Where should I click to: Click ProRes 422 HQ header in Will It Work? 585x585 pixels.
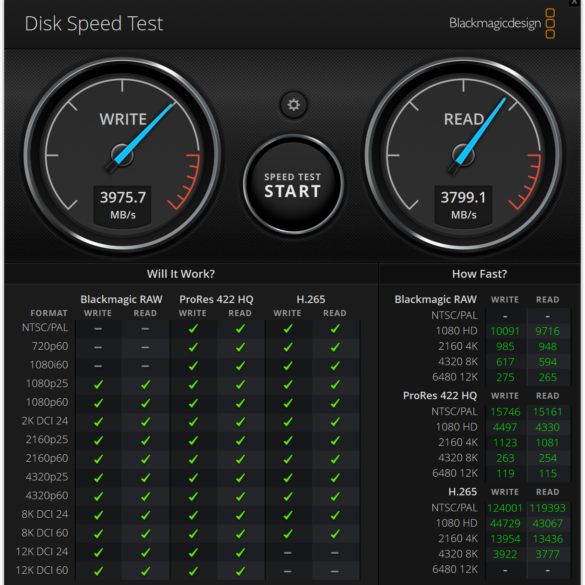click(x=216, y=299)
